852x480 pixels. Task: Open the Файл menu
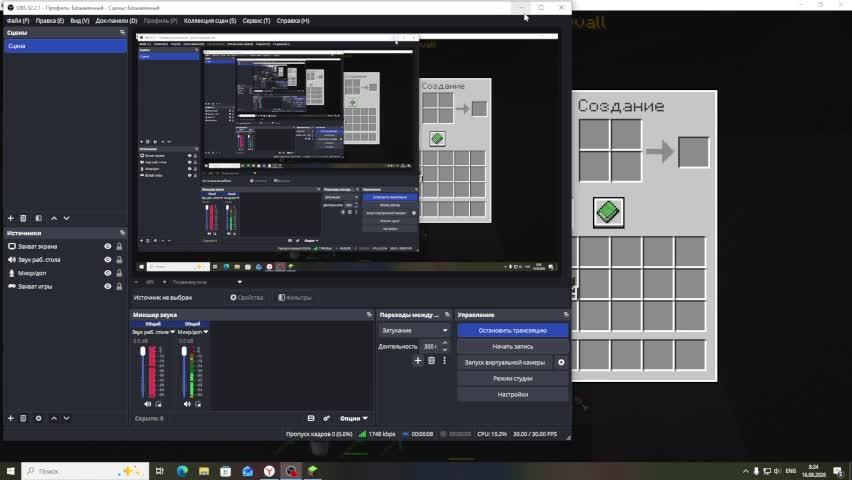(x=18, y=21)
